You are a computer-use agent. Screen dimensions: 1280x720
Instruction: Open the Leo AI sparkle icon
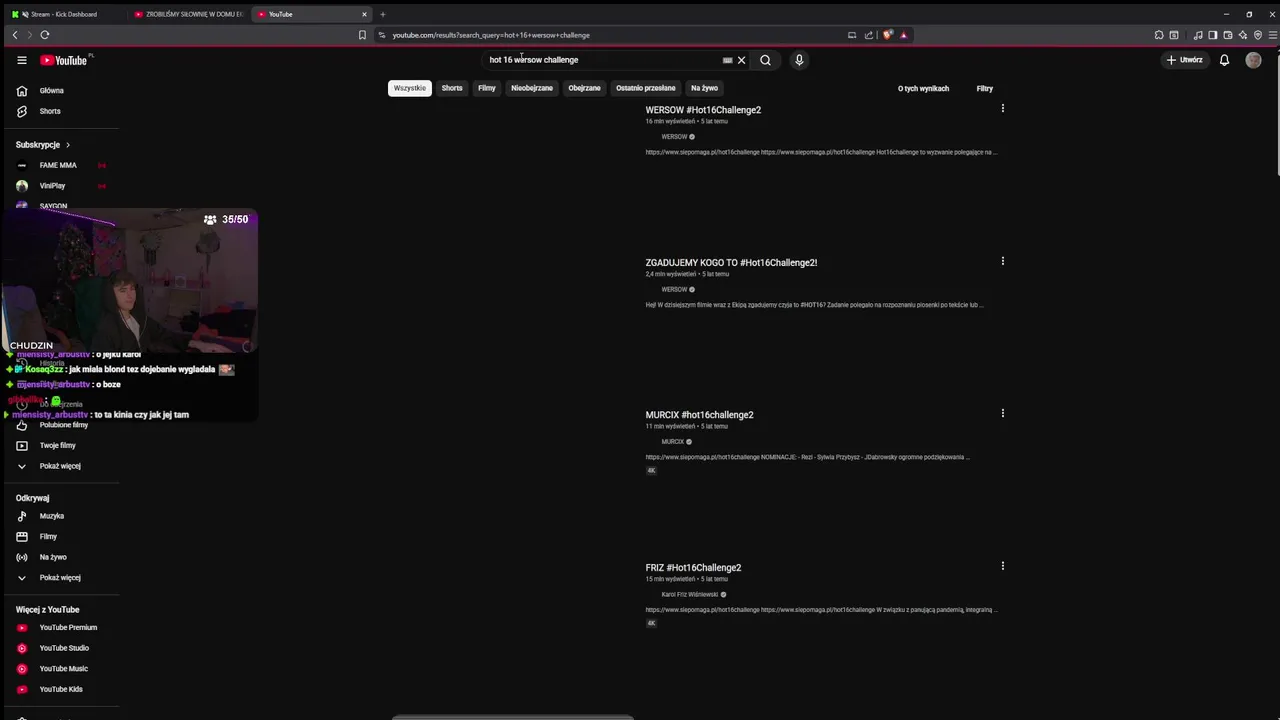coord(1243,35)
